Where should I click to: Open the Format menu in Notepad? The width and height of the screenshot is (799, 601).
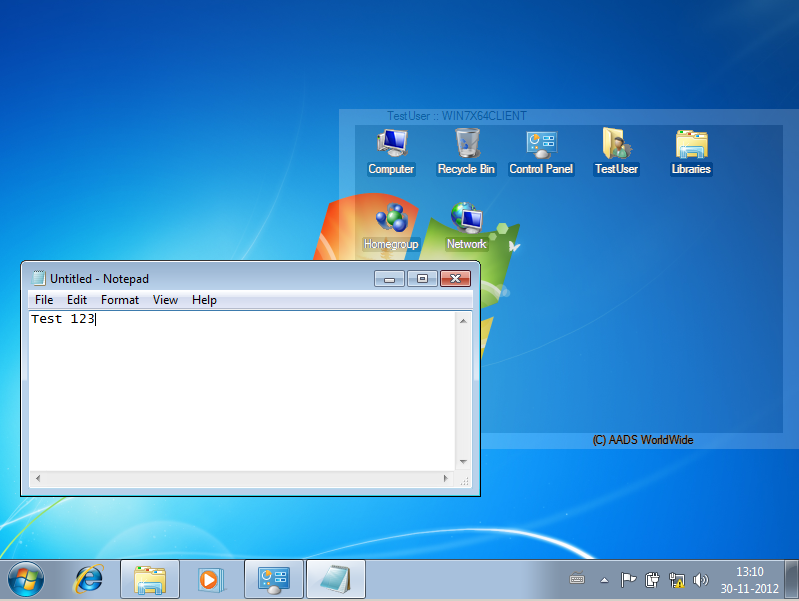click(x=120, y=300)
